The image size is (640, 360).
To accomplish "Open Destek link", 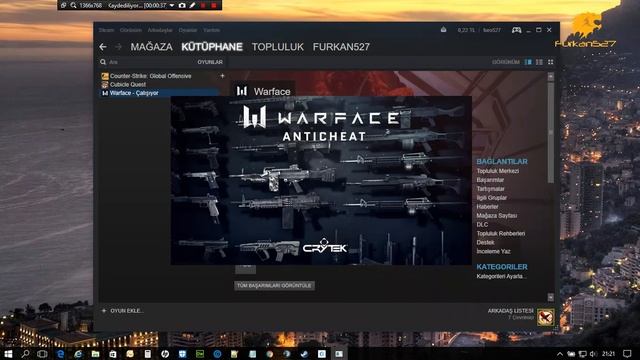I will click(485, 242).
